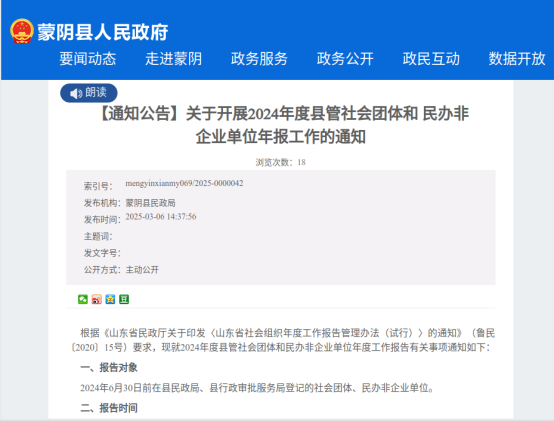Click the 一、报告对象 section heading
Image resolution: width=554 pixels, height=421 pixels.
109,368
